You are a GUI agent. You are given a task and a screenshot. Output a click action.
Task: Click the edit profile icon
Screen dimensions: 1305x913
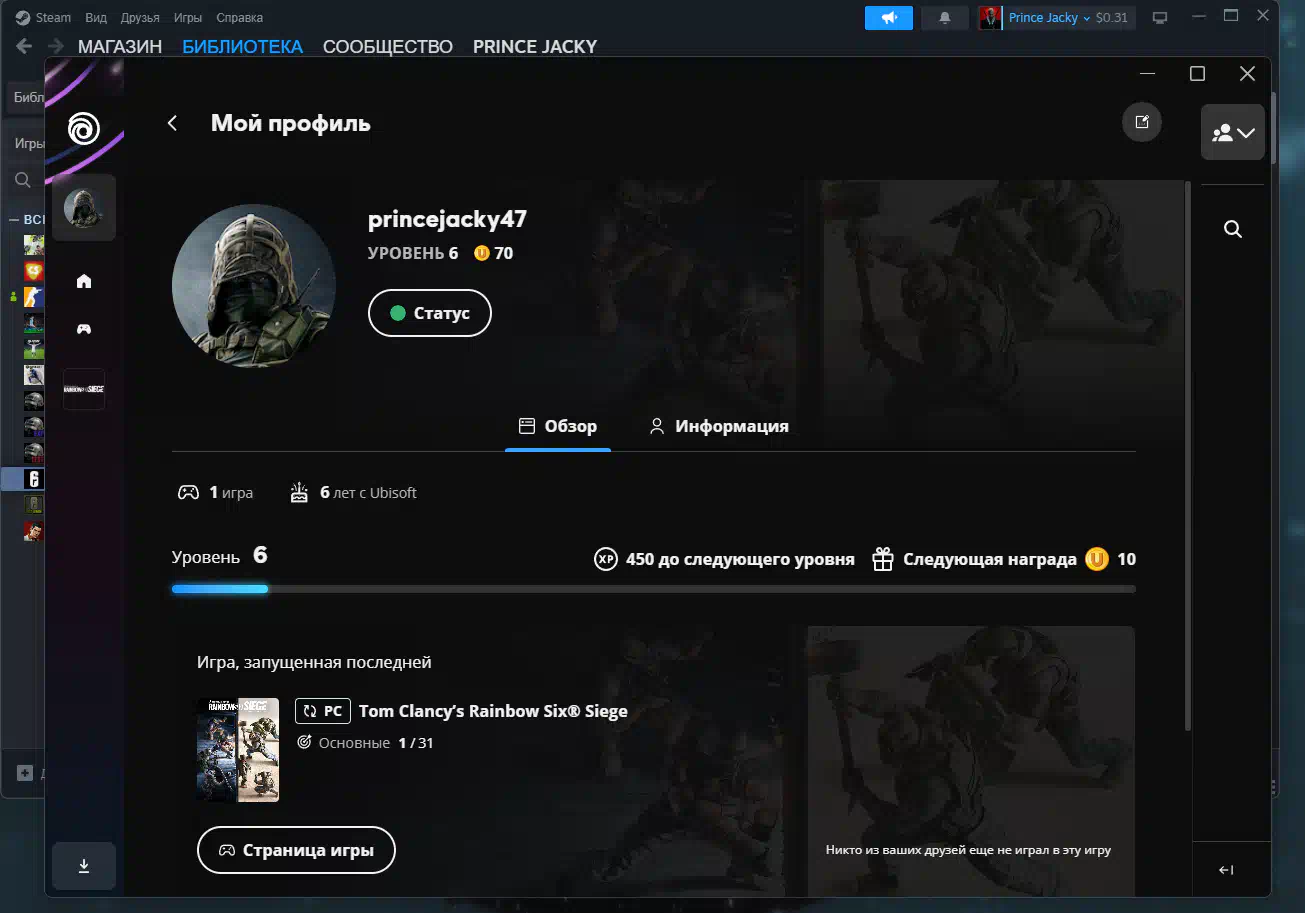pos(1142,122)
